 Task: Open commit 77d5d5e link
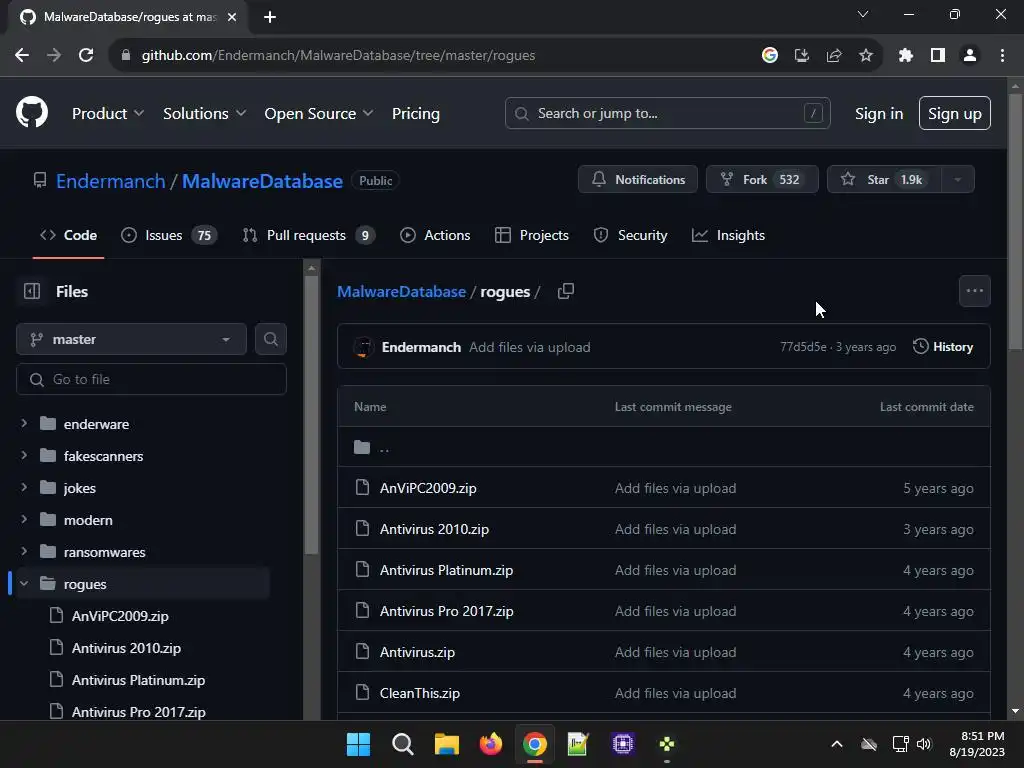[803, 347]
